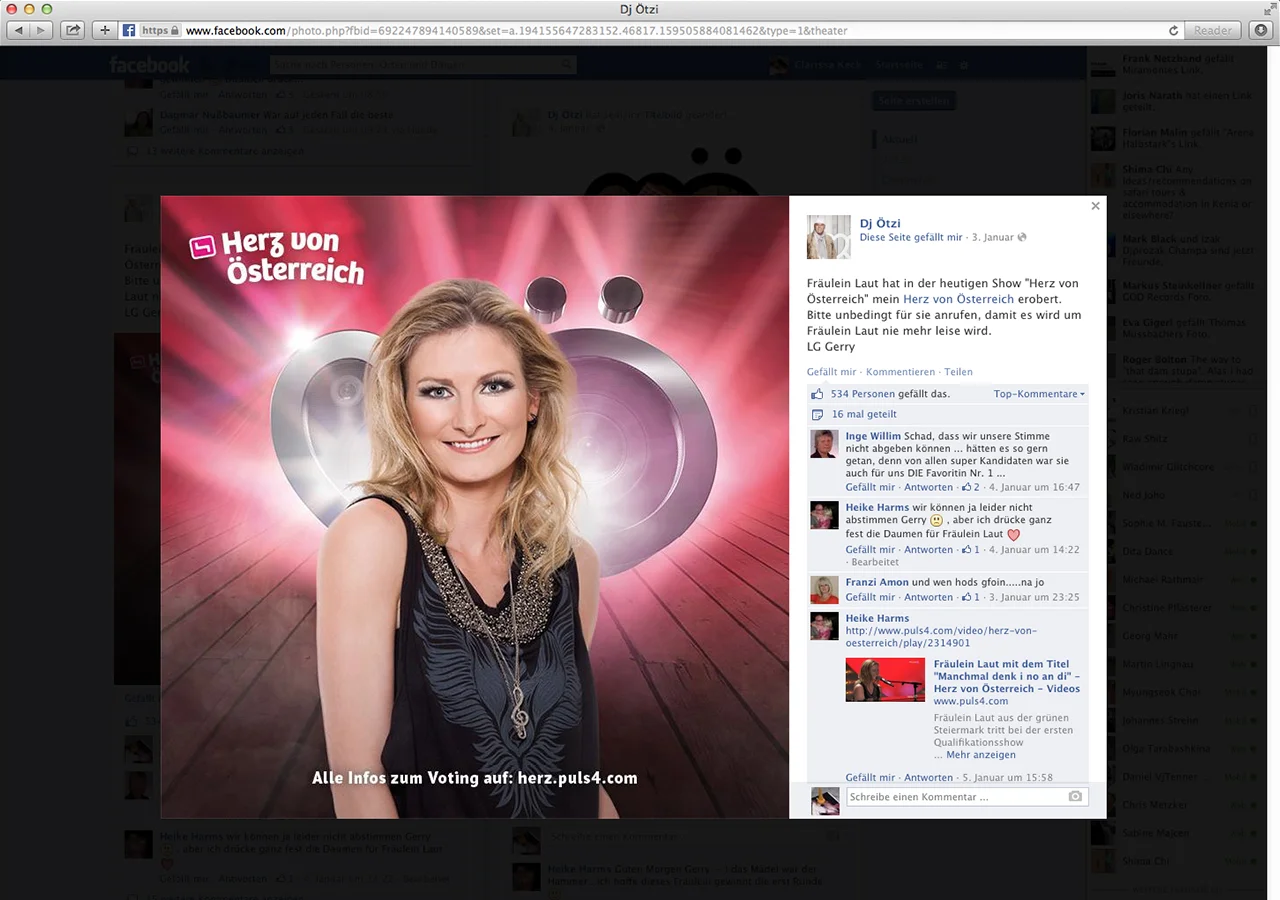Open '5. Januar um 15:58' timestamp
The image size is (1280, 900).
coord(1007,777)
